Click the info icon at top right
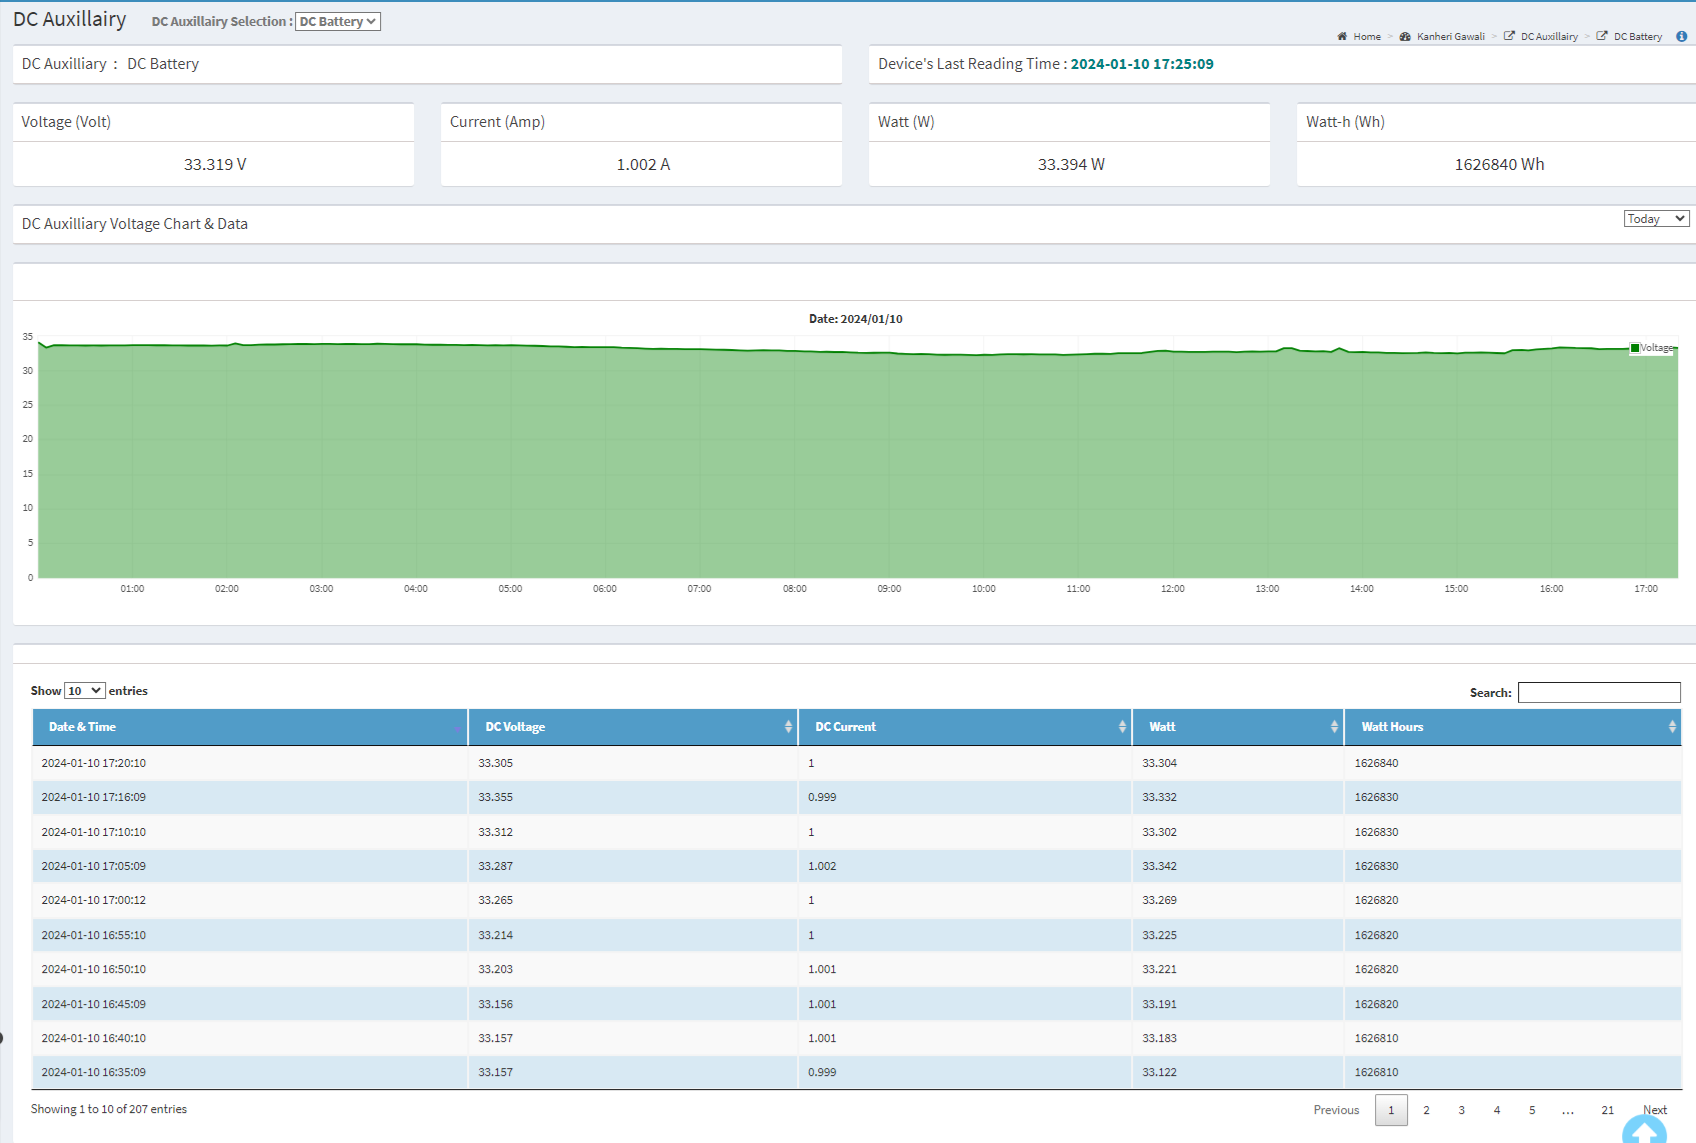Viewport: 1696px width, 1143px height. click(1682, 36)
